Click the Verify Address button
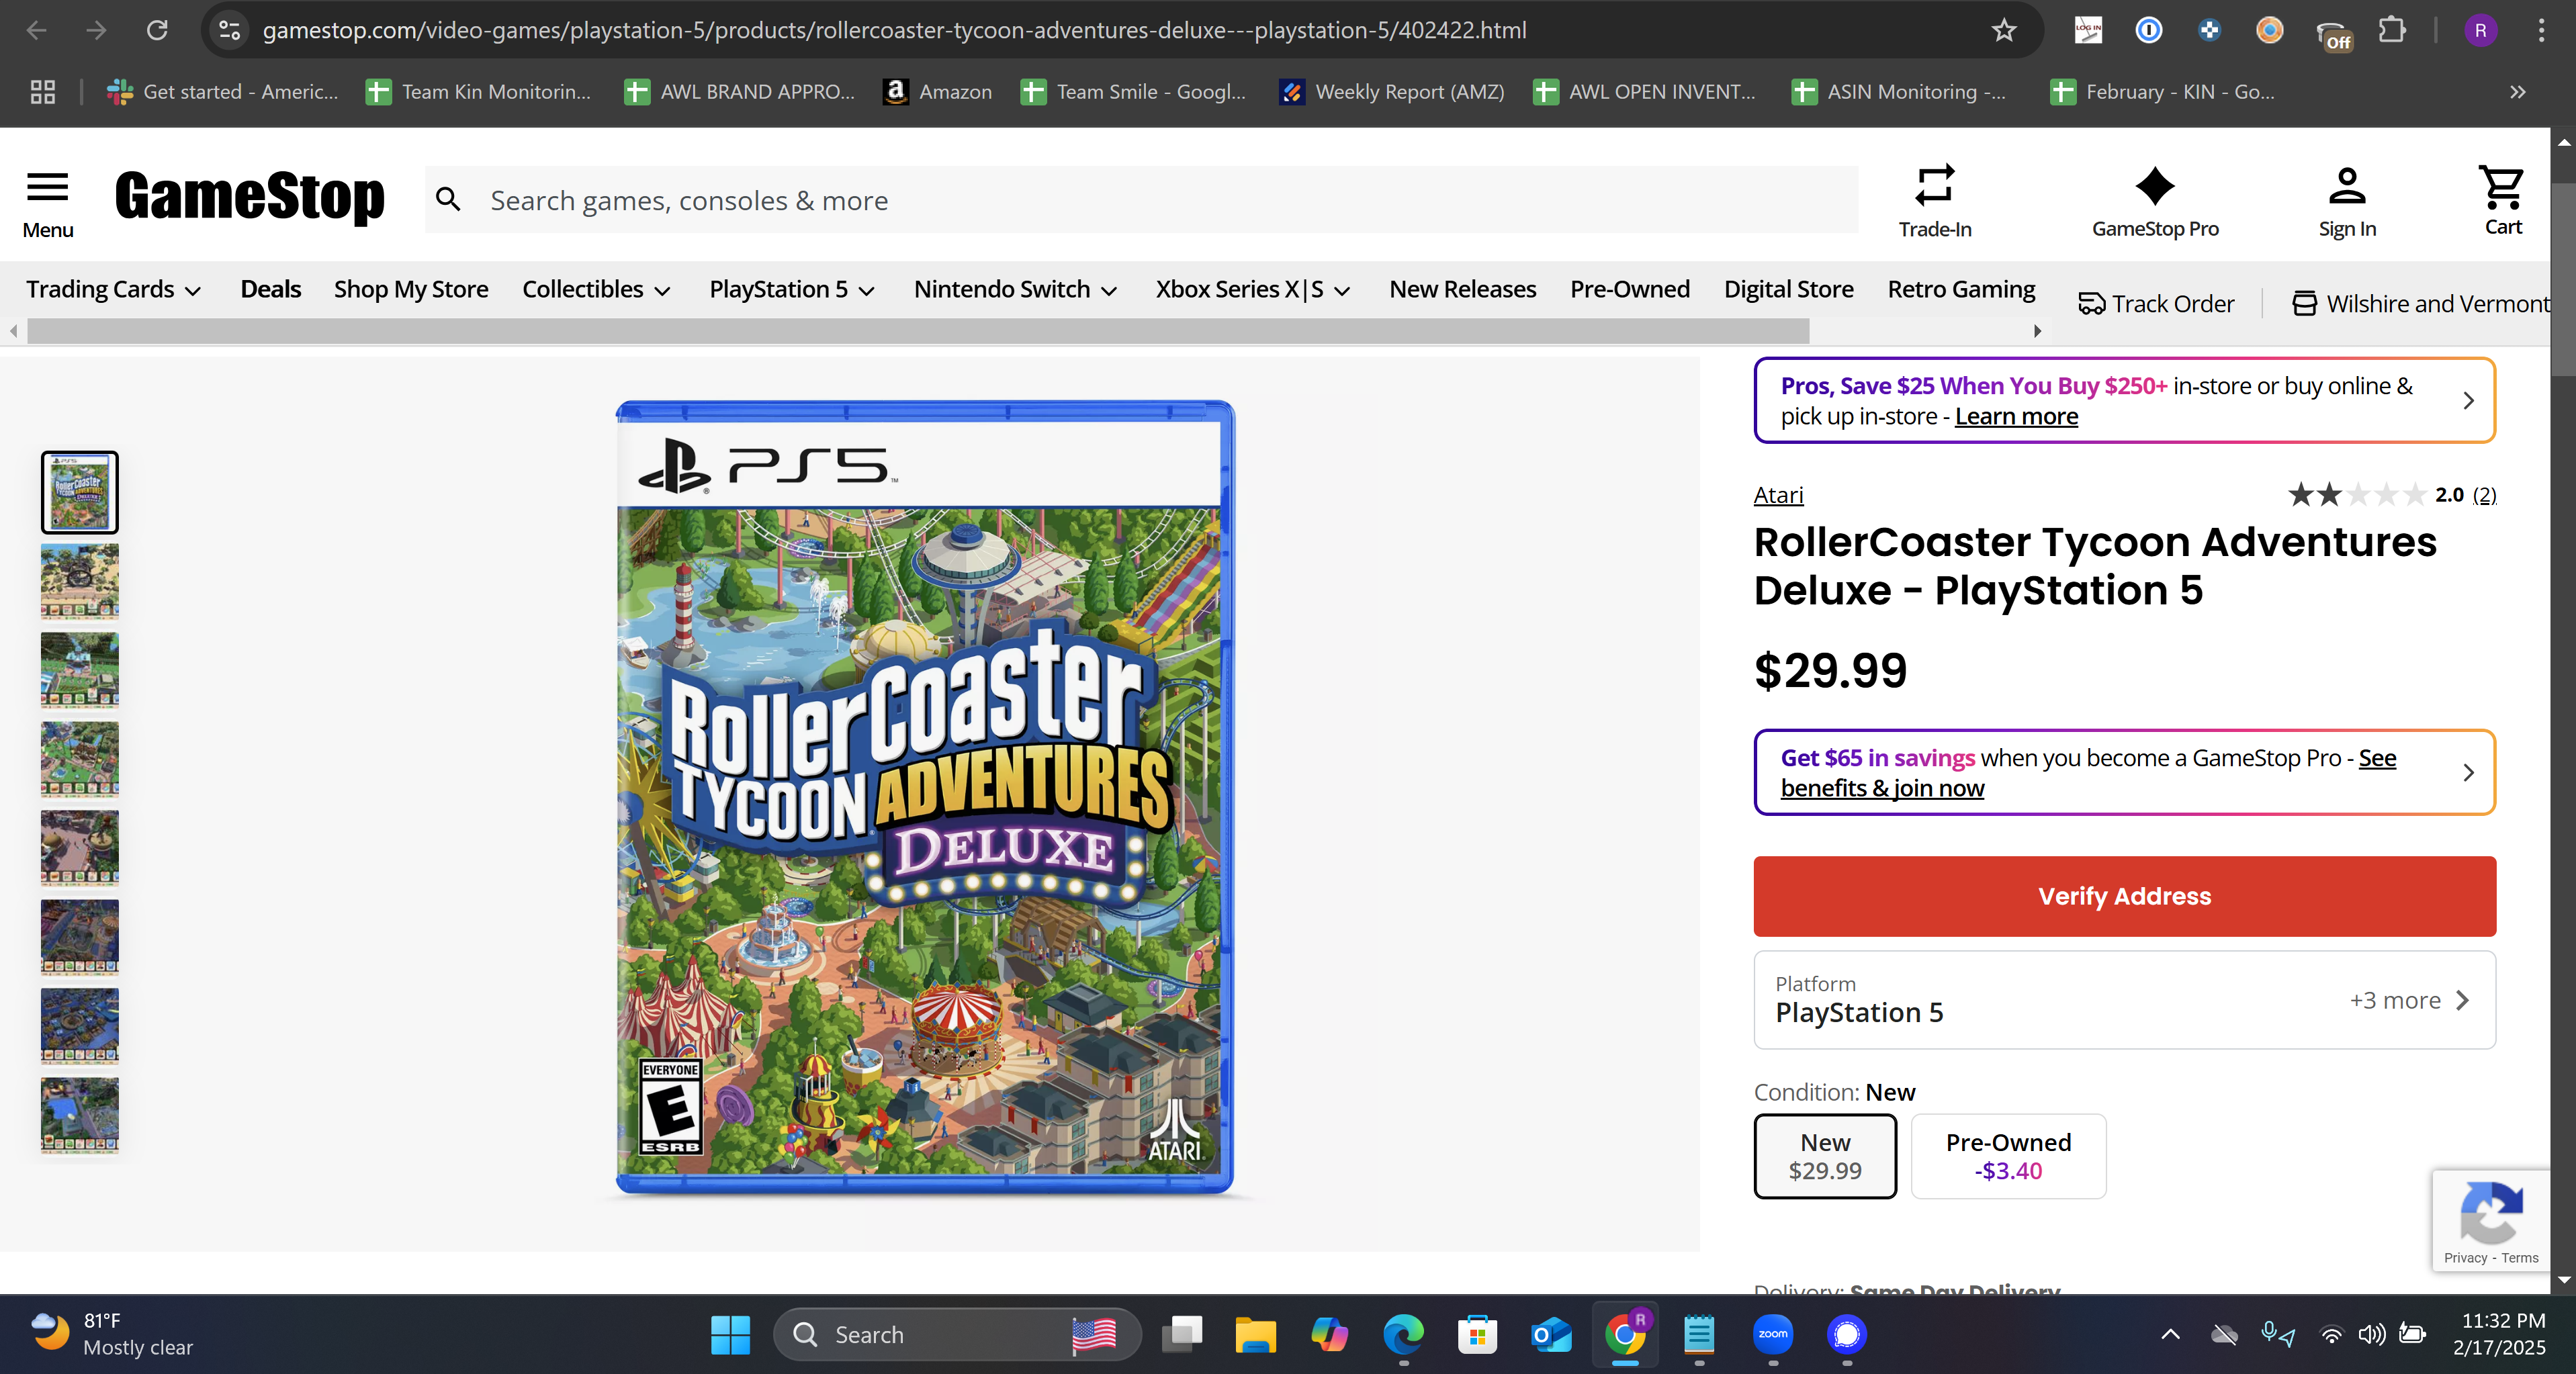Image resolution: width=2576 pixels, height=1374 pixels. coord(2124,896)
